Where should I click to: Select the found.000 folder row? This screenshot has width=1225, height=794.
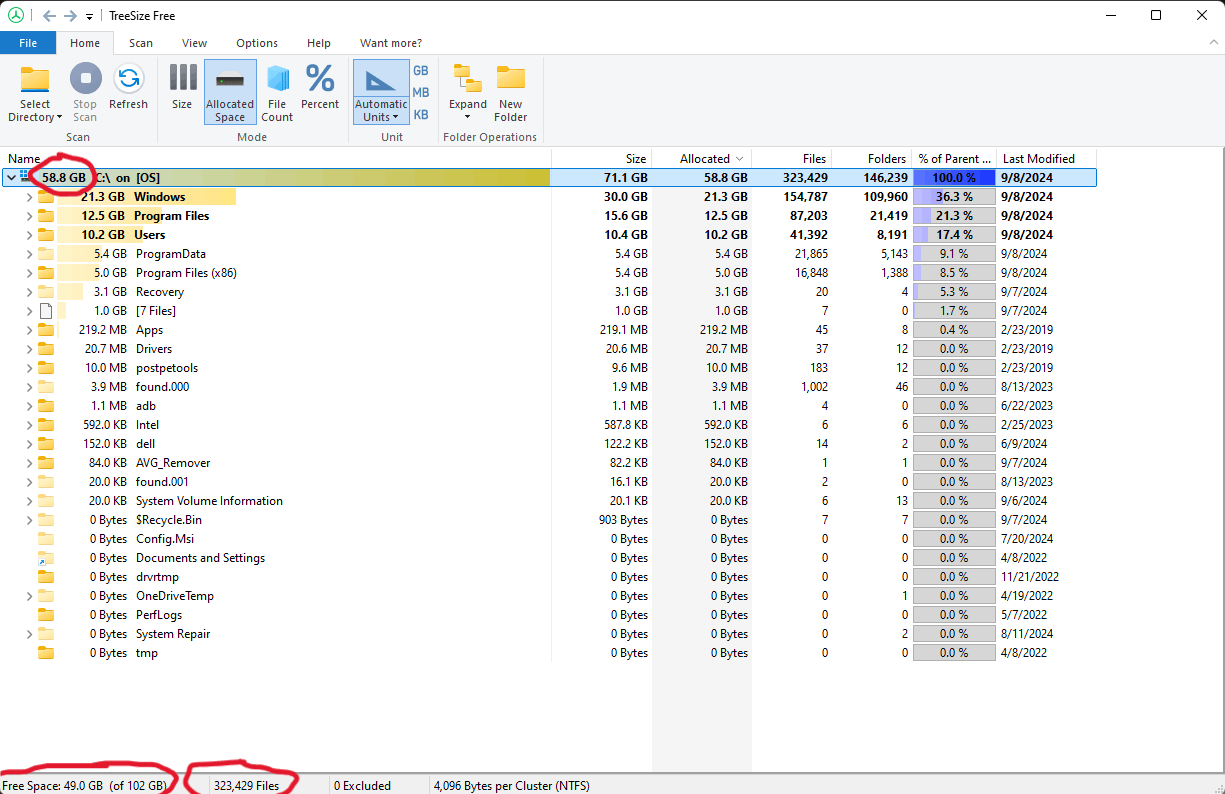[x=549, y=387]
